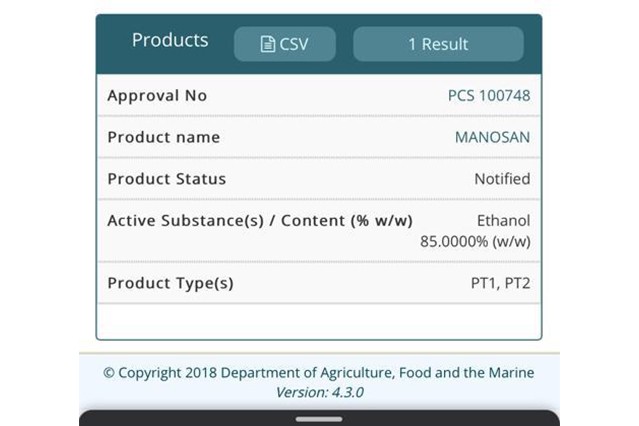The width and height of the screenshot is (639, 426).
Task: Click the Version 4.3.0 footer text
Action: (x=319, y=392)
